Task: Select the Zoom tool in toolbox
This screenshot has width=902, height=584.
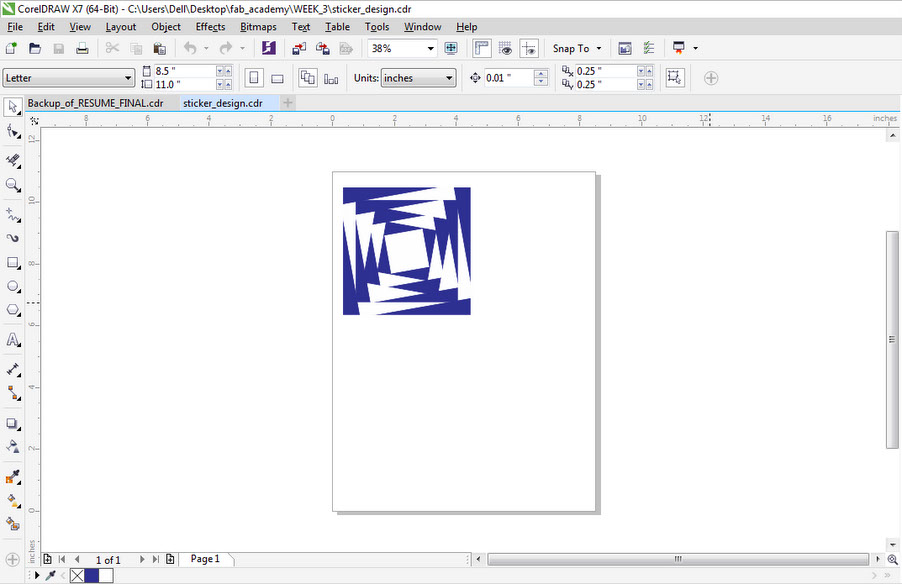Action: (13, 185)
